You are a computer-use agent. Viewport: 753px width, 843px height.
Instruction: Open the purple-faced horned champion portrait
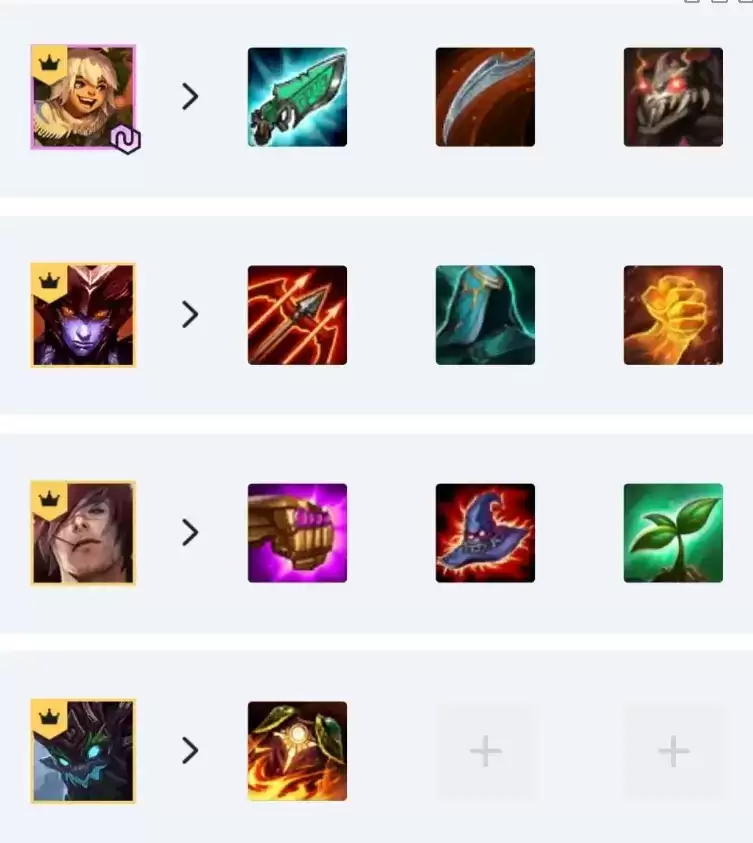click(x=83, y=315)
